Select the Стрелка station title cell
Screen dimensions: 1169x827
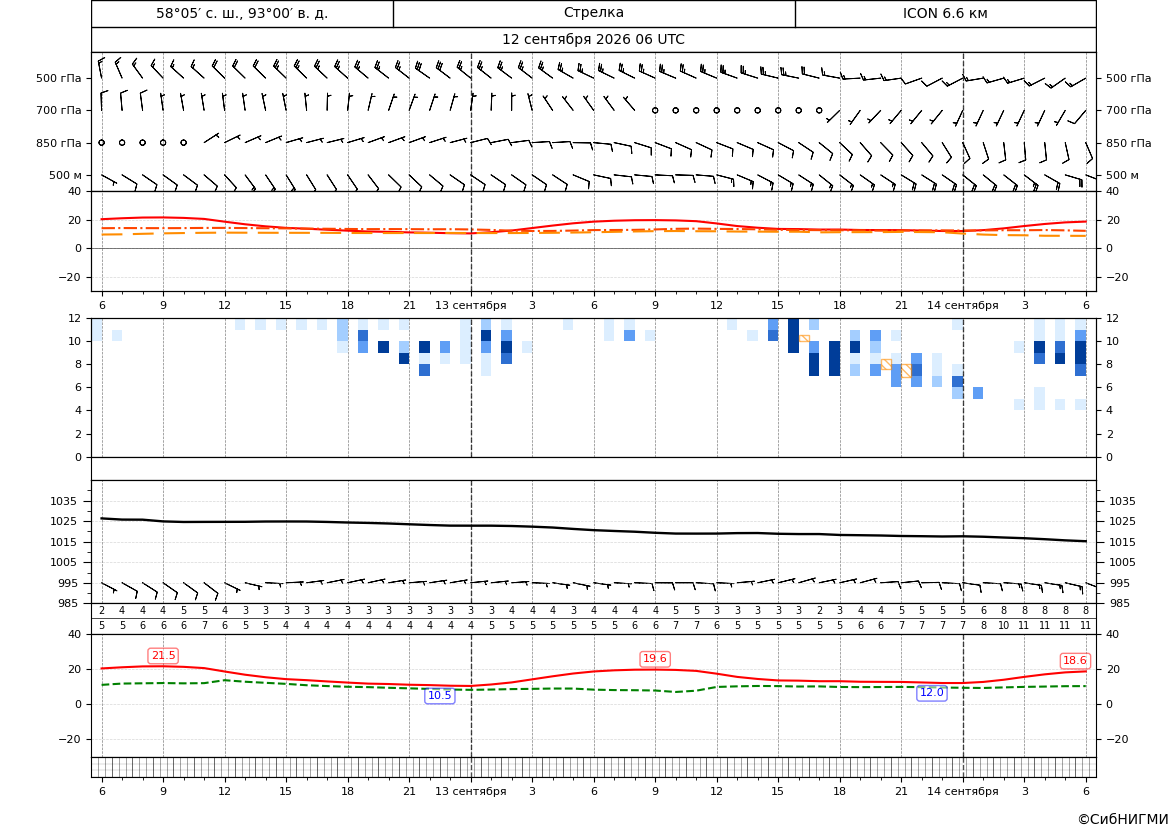(x=594, y=13)
